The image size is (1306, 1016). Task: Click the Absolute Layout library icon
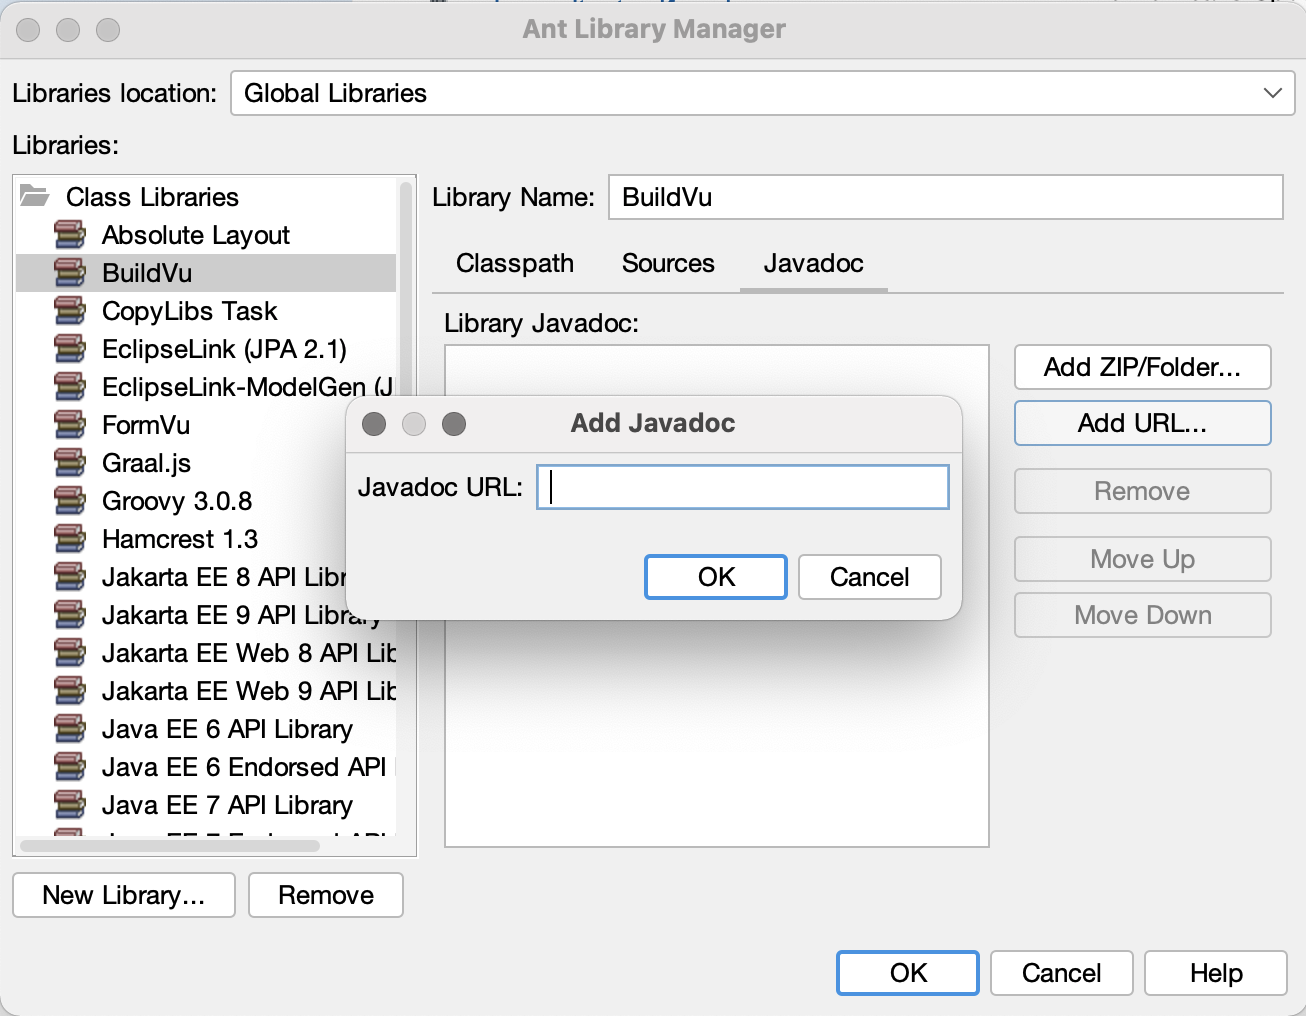(x=68, y=234)
